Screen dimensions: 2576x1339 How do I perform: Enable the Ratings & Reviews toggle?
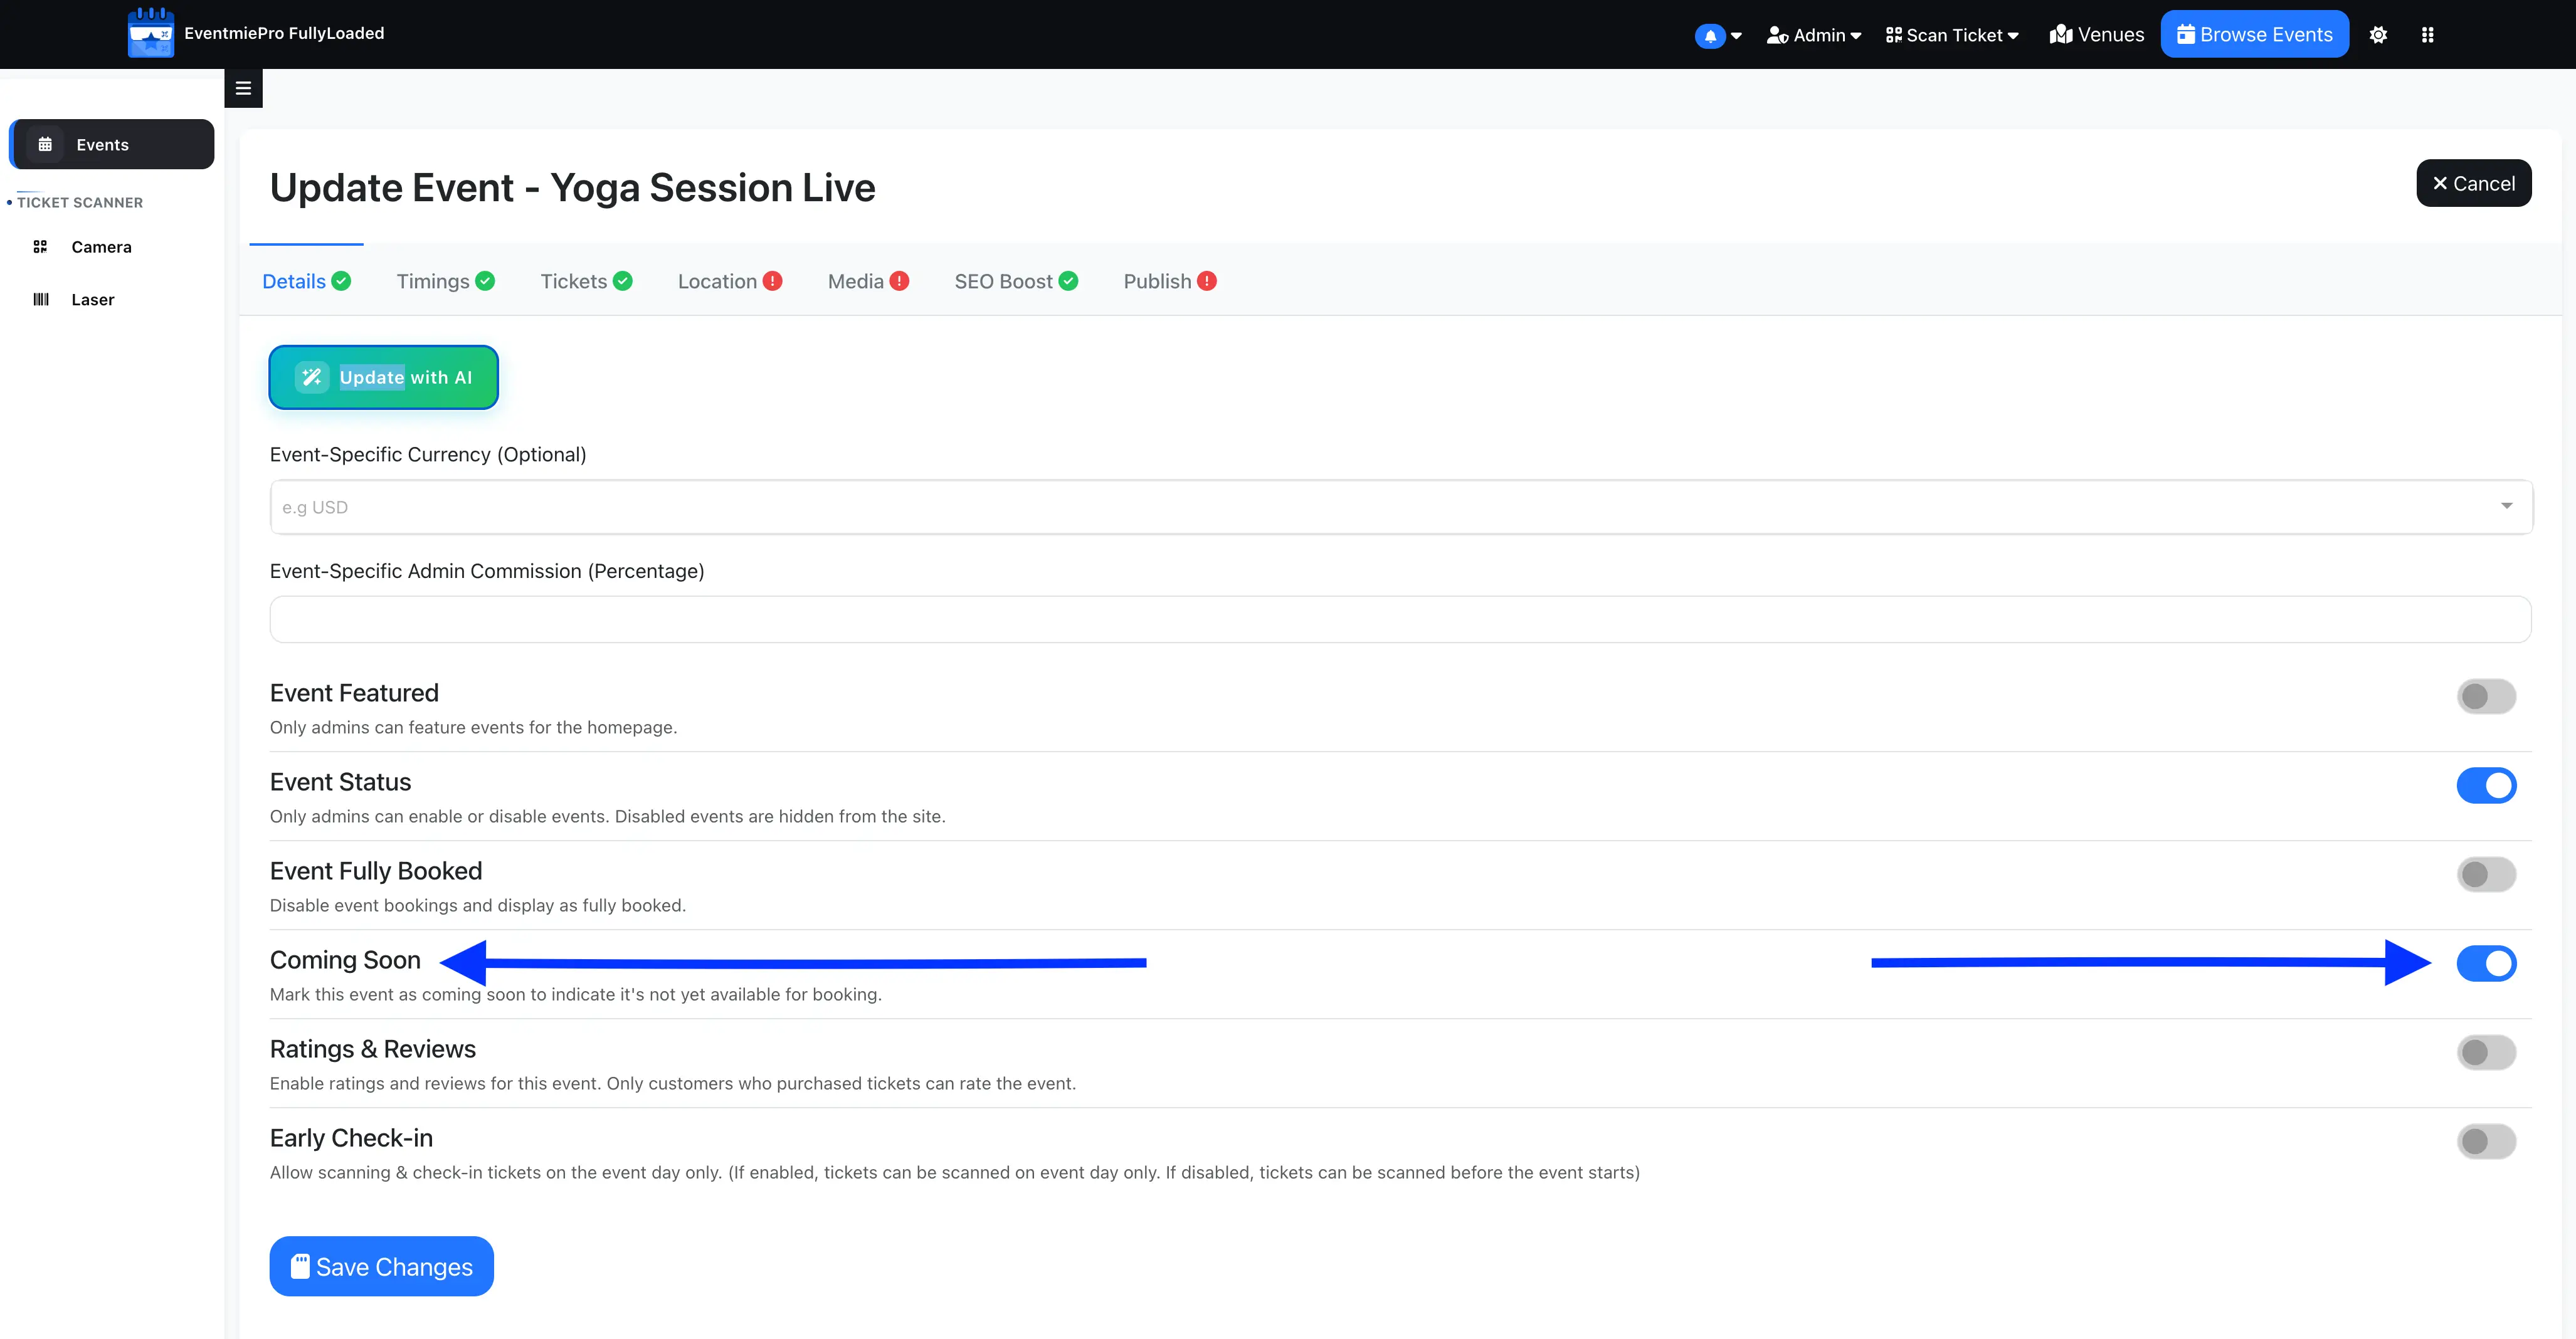point(2486,1052)
